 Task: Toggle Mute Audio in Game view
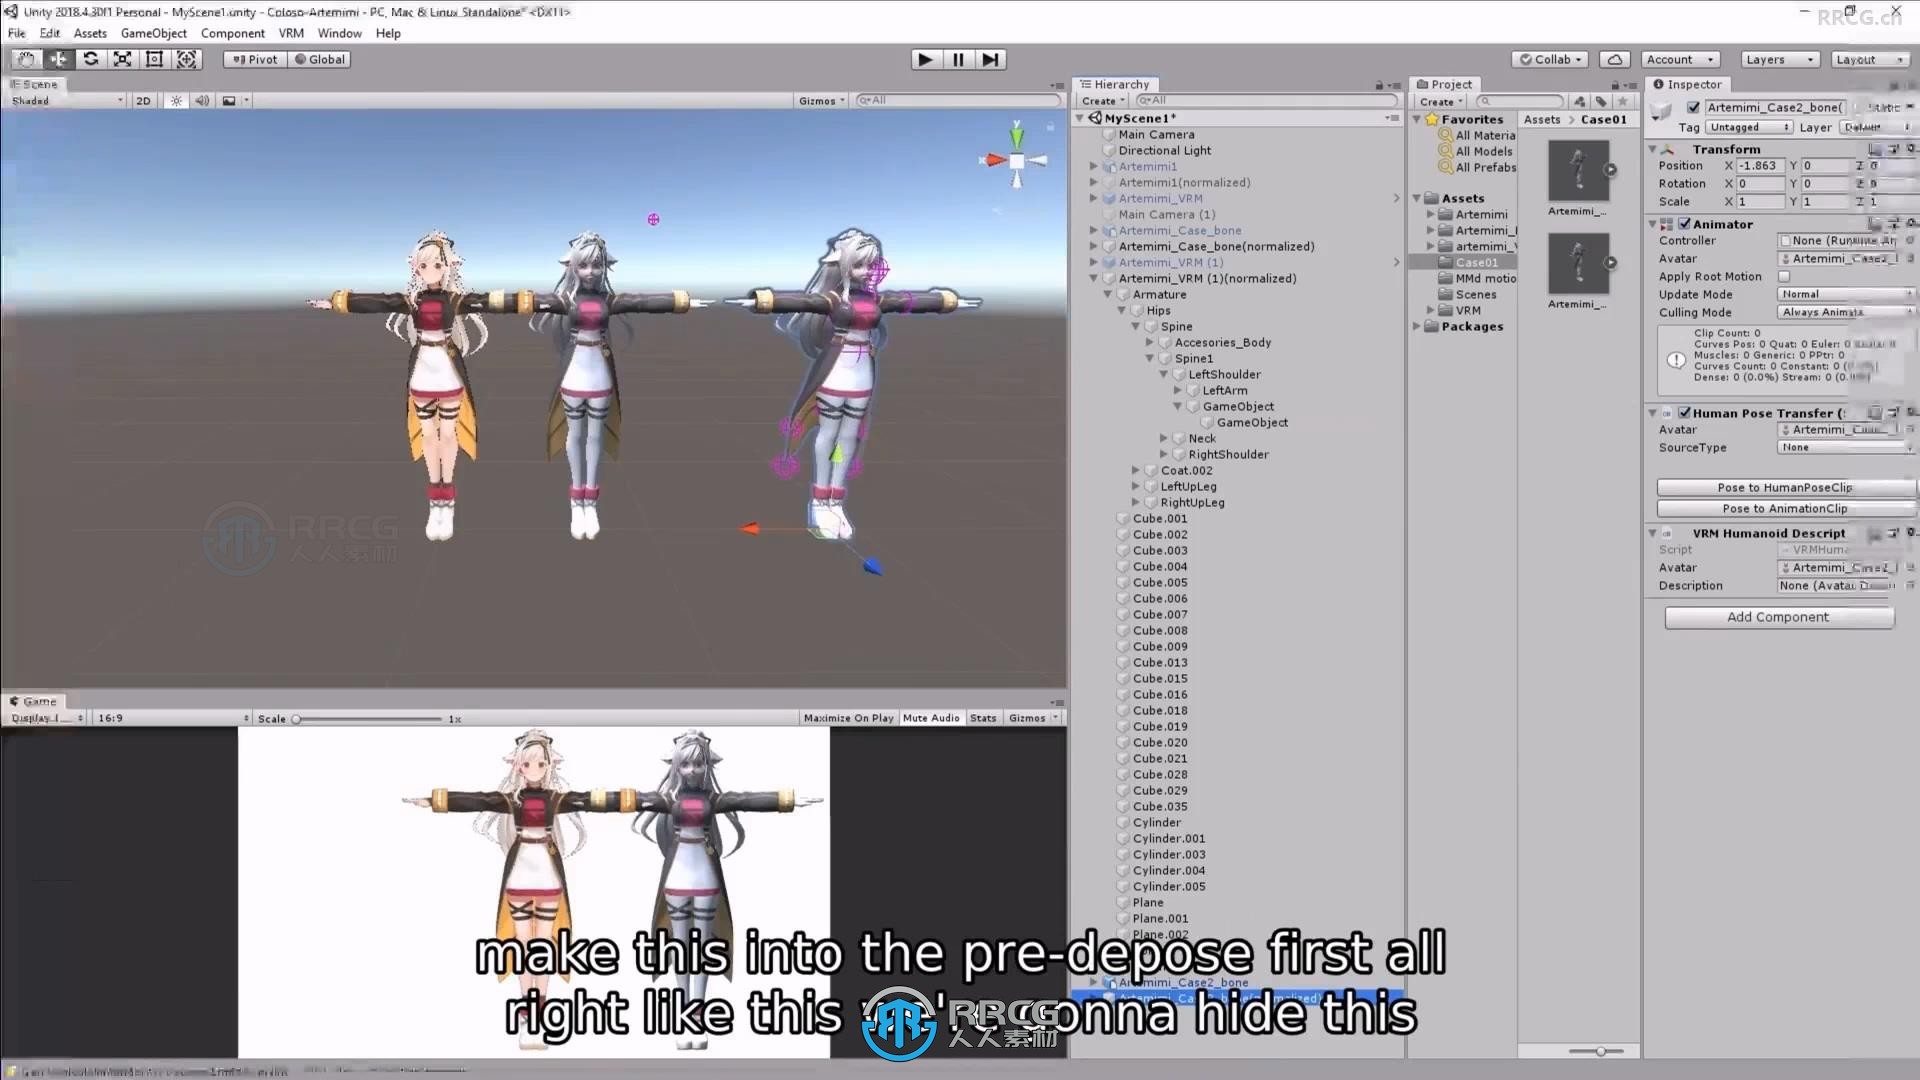tap(931, 718)
